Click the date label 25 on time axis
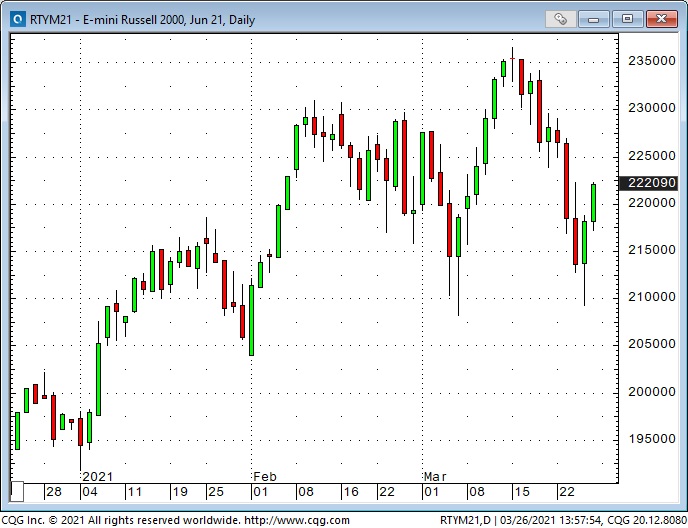Image resolution: width=688 pixels, height=528 pixels. (216, 492)
